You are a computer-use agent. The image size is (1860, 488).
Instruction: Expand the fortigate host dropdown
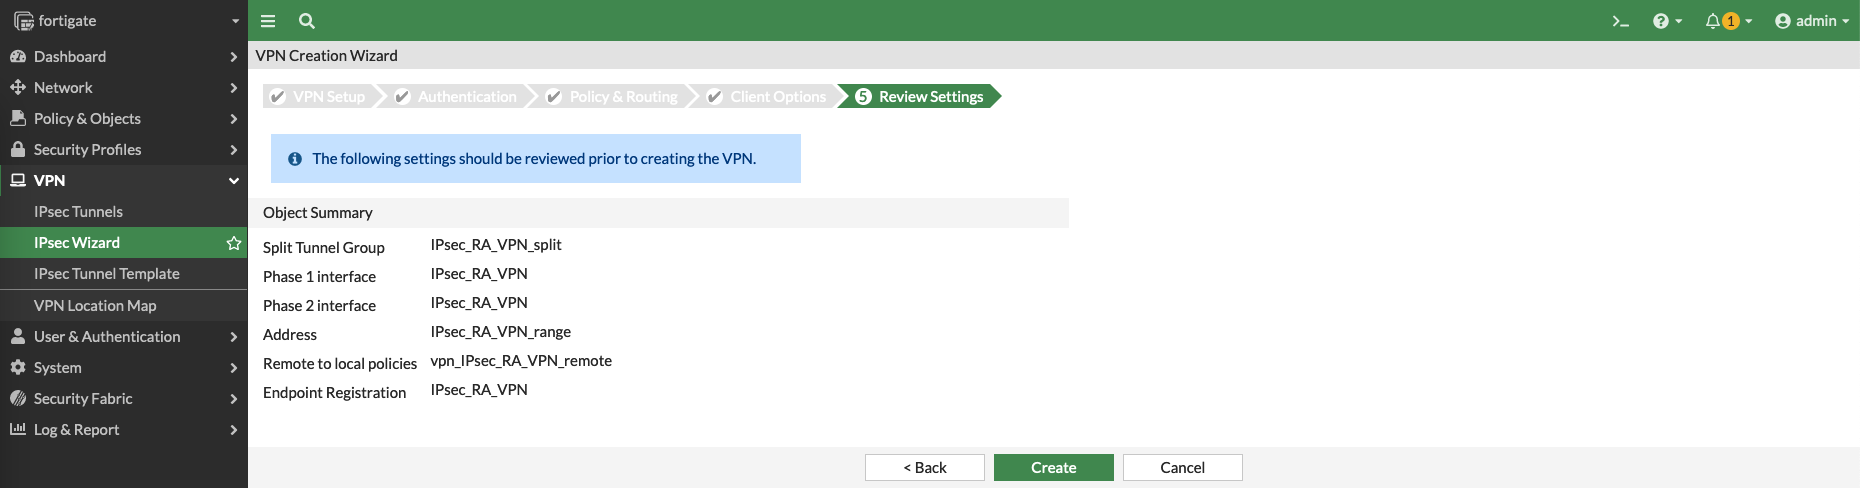click(236, 21)
